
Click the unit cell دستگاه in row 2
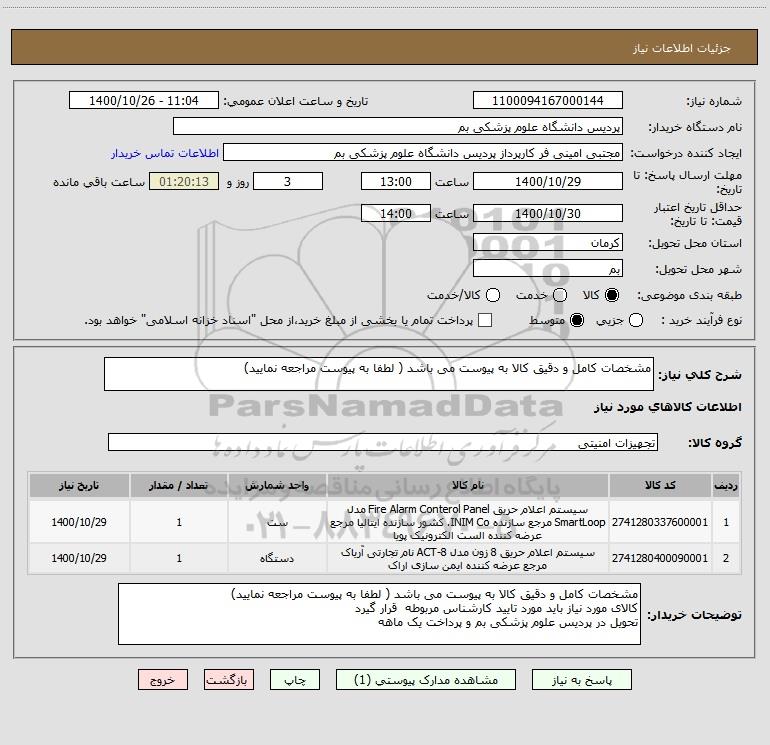[277, 558]
